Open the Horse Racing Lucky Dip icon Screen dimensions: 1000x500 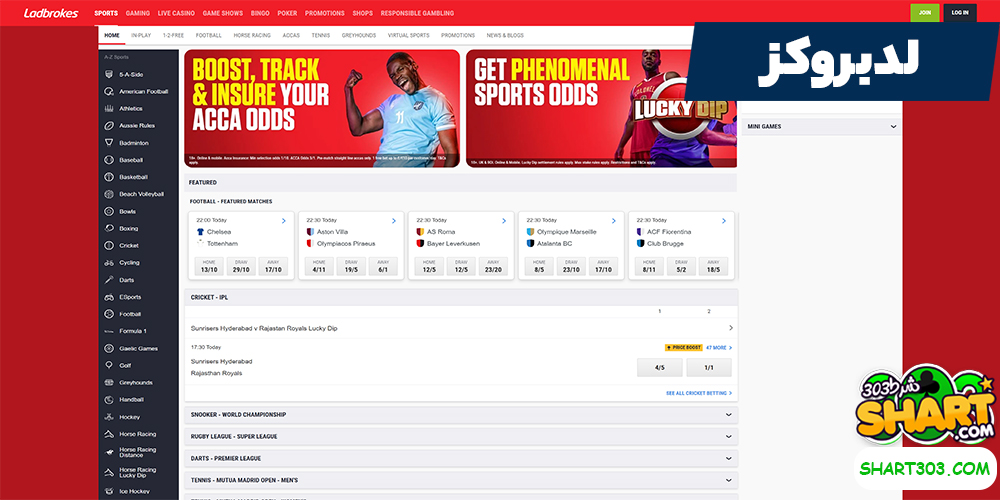tap(109, 473)
